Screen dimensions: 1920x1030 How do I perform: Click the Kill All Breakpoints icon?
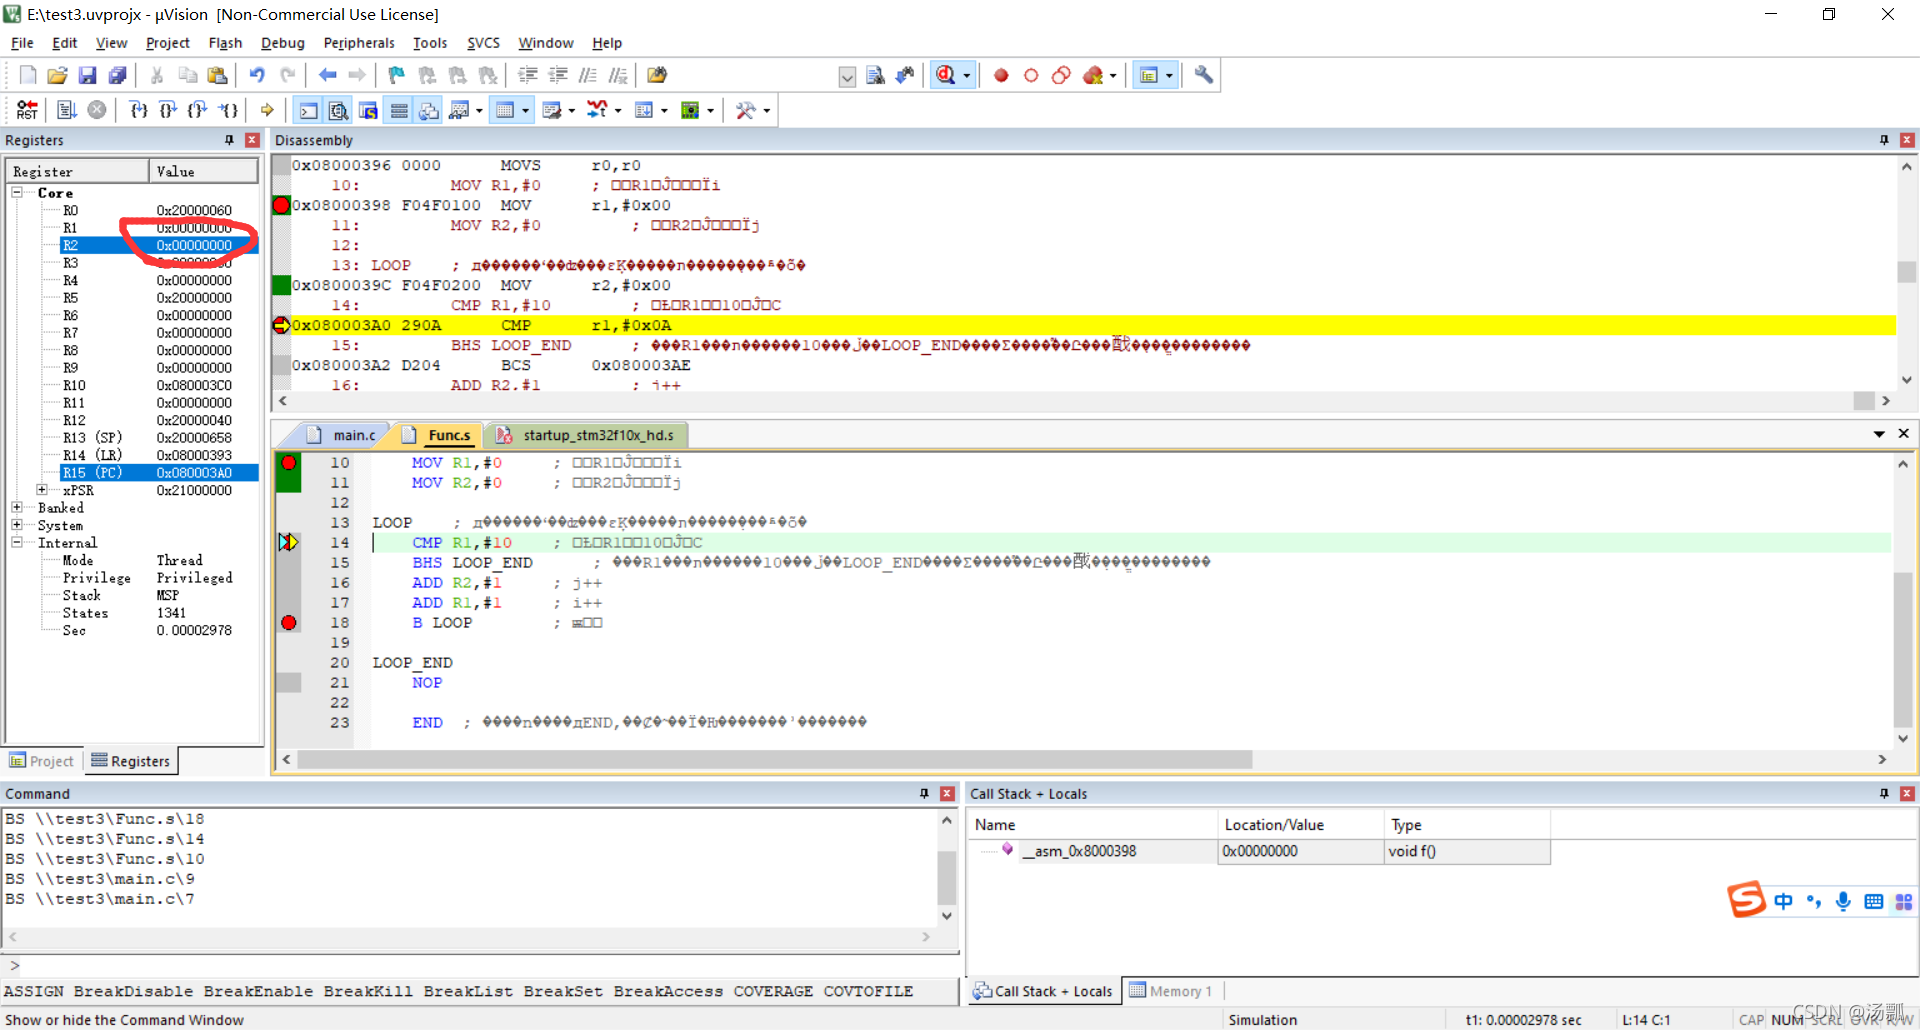[x=1093, y=75]
